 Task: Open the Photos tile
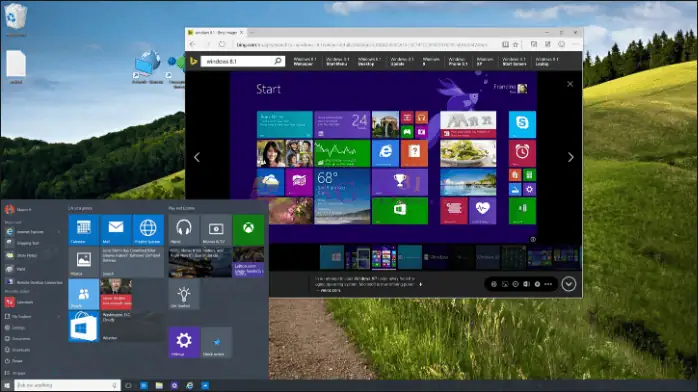83,262
